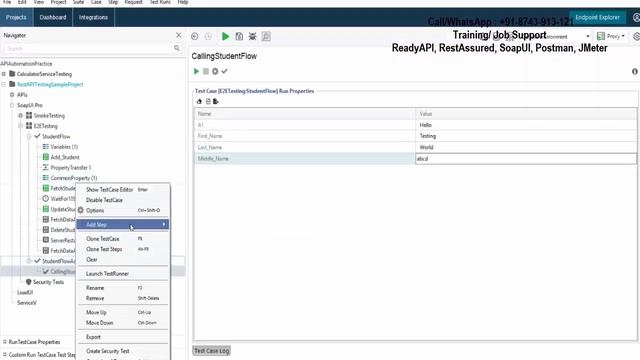Choose Launch TestRunner in context menu
This screenshot has height=360, width=640.
(122, 273)
